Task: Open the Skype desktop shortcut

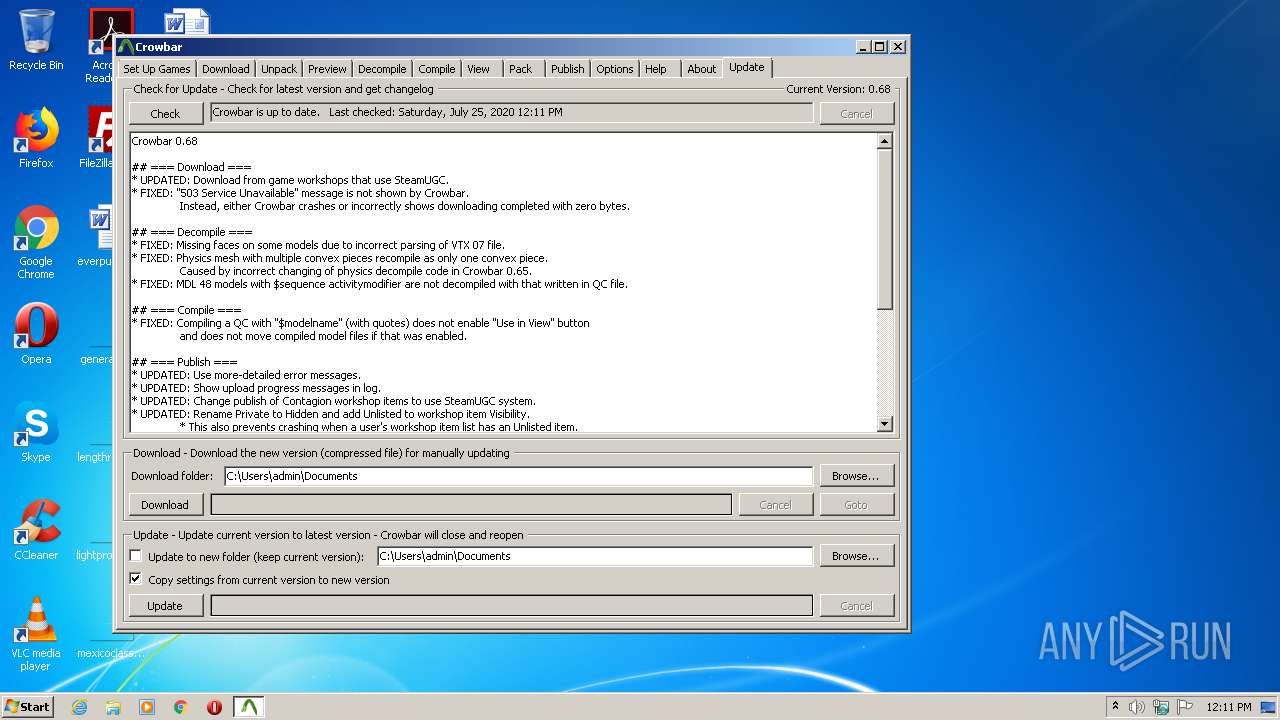Action: coord(36,432)
